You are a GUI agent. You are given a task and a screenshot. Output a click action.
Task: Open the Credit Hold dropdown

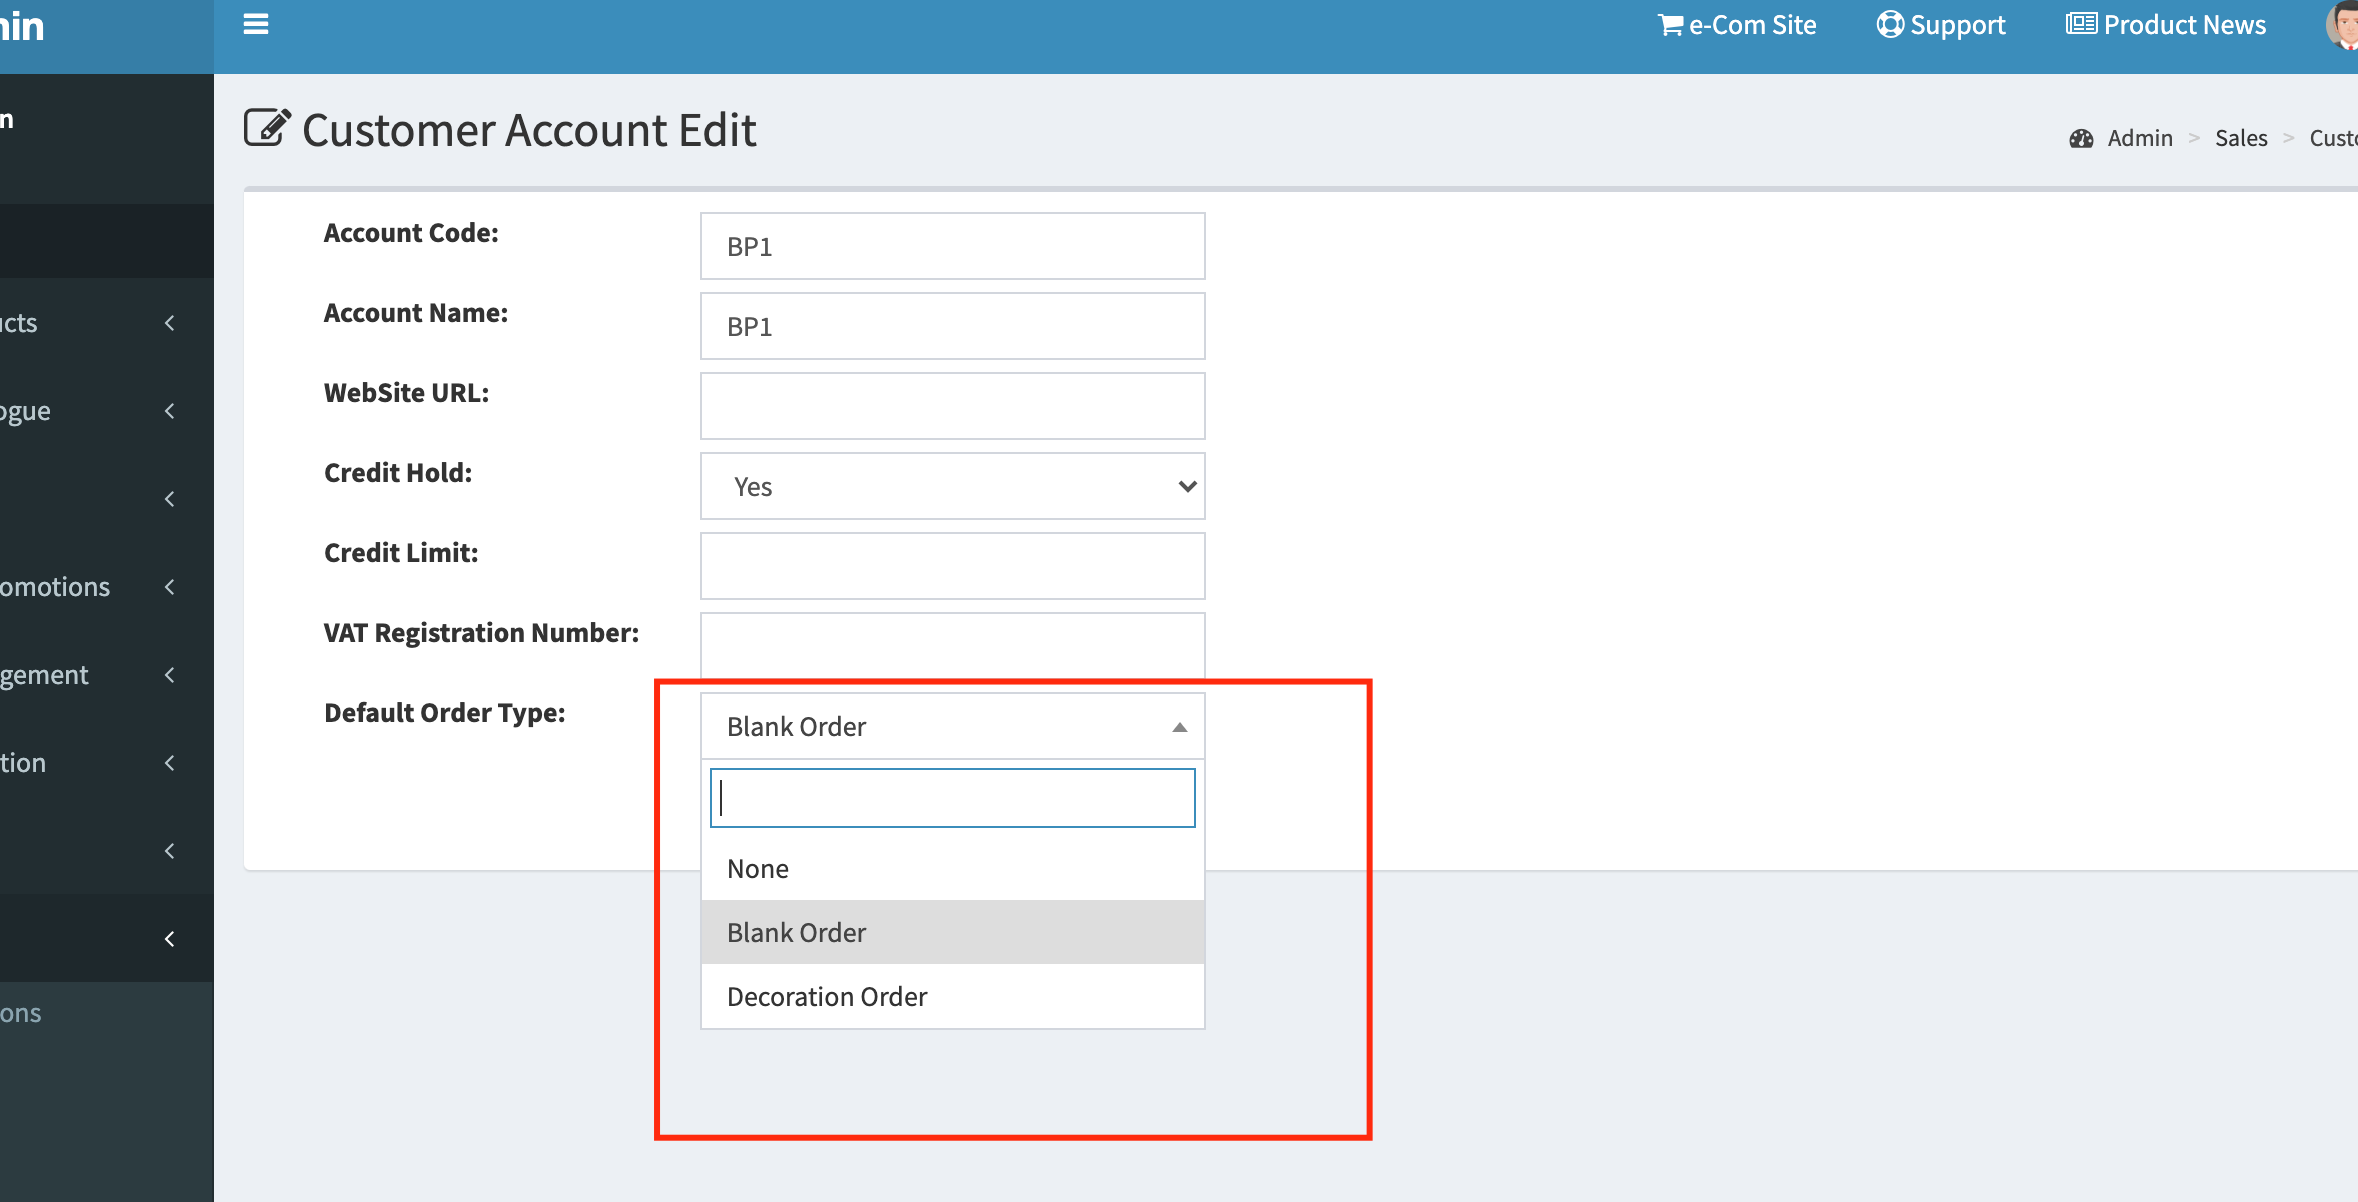(x=952, y=486)
